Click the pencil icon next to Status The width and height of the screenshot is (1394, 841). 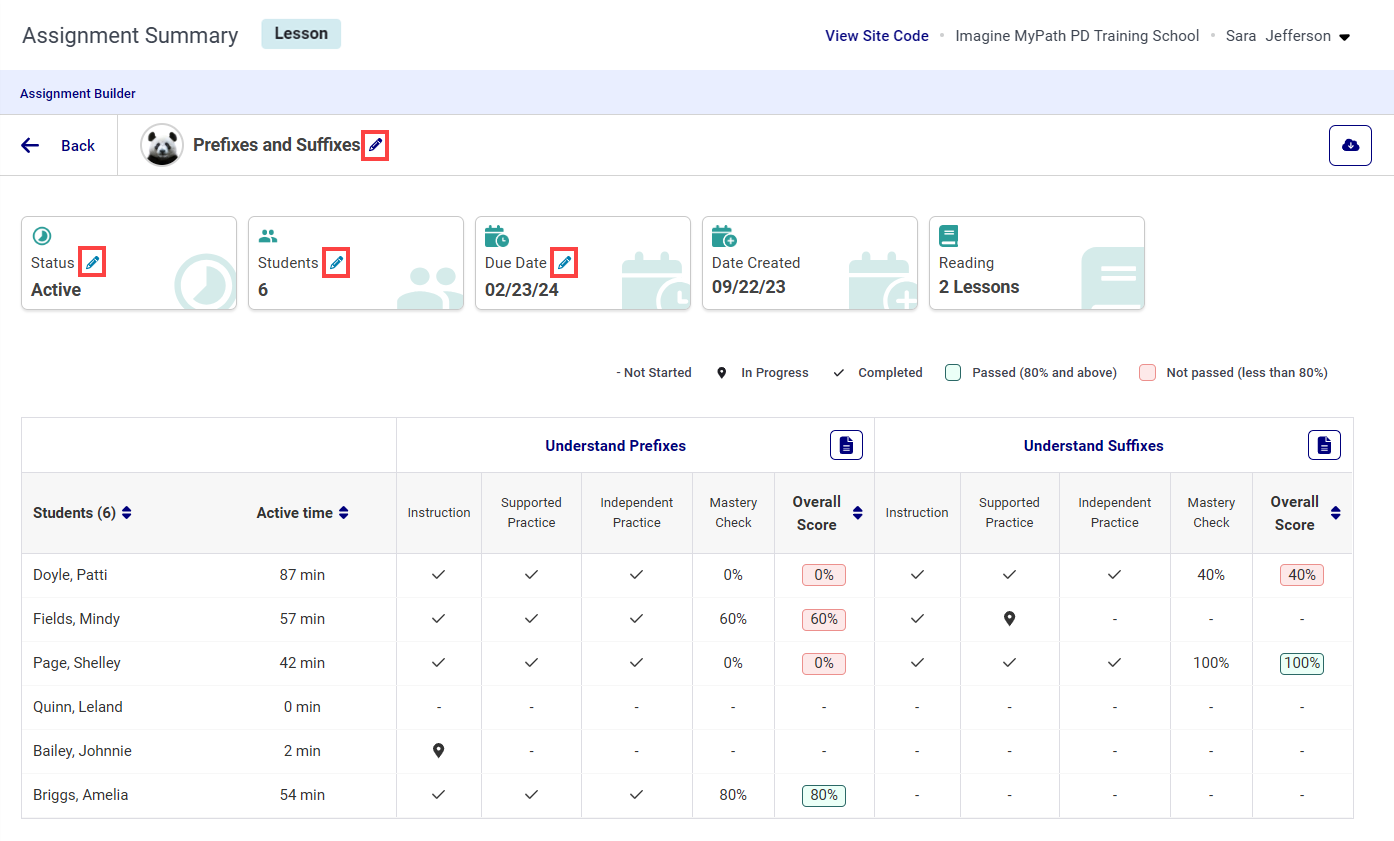tap(92, 263)
